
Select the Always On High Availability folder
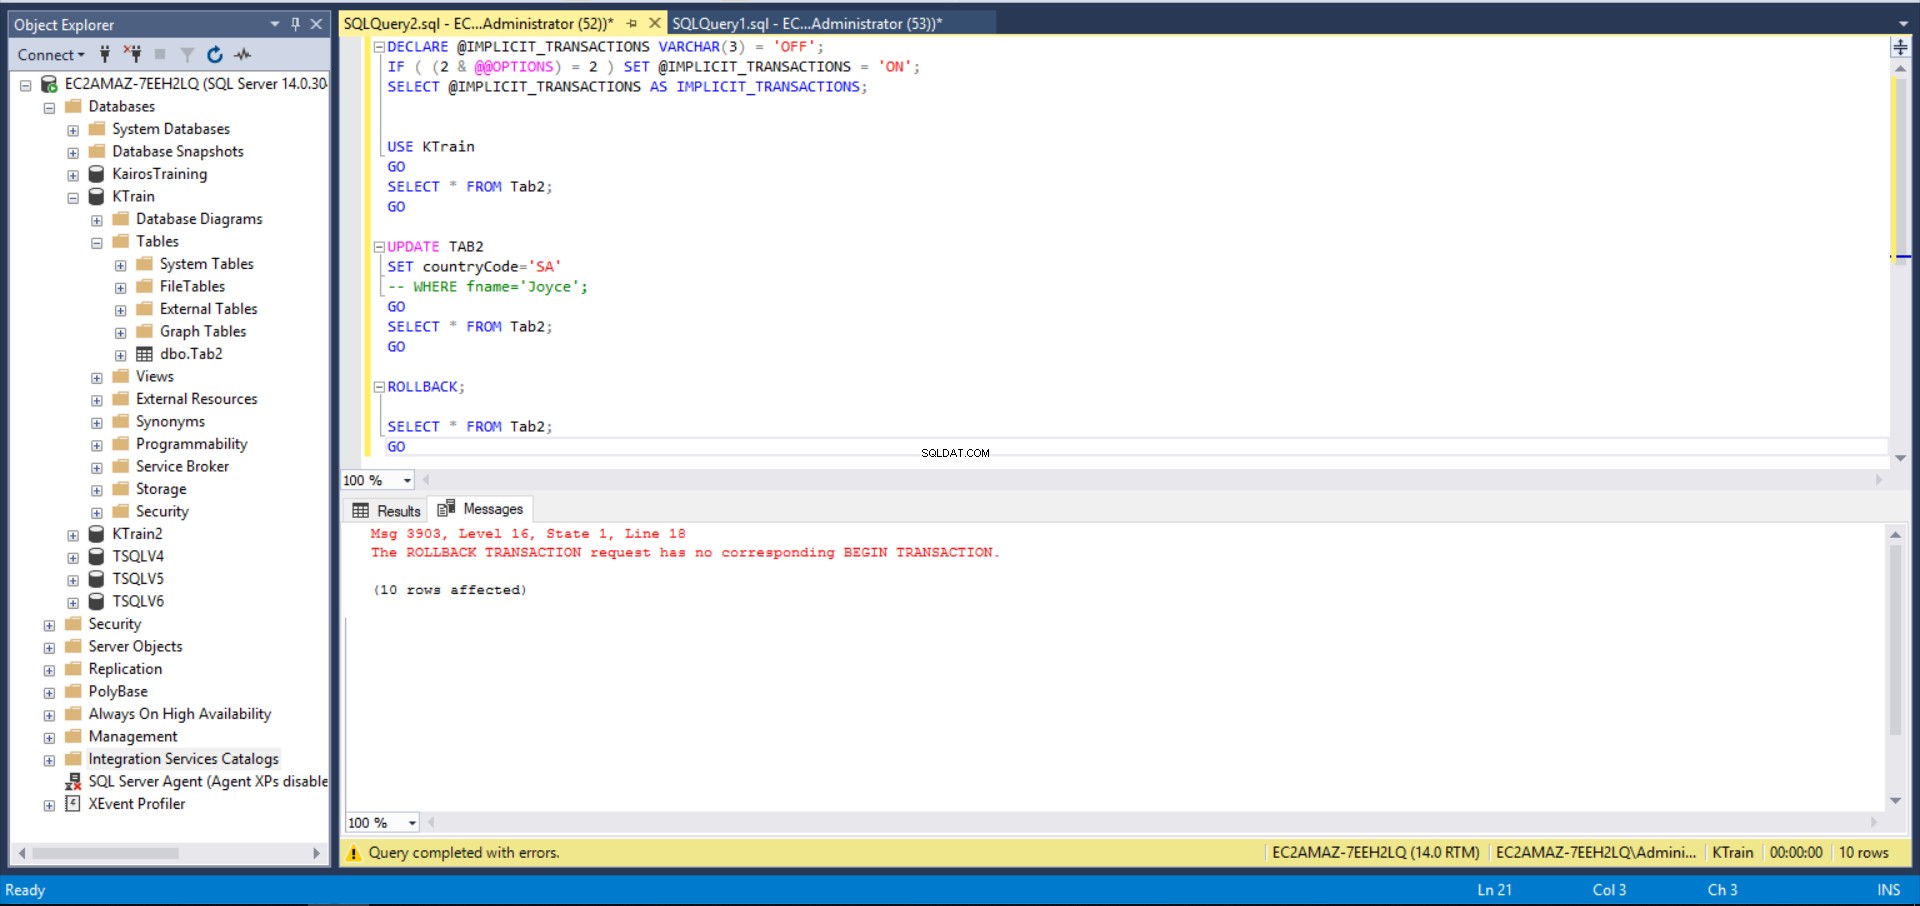(180, 714)
